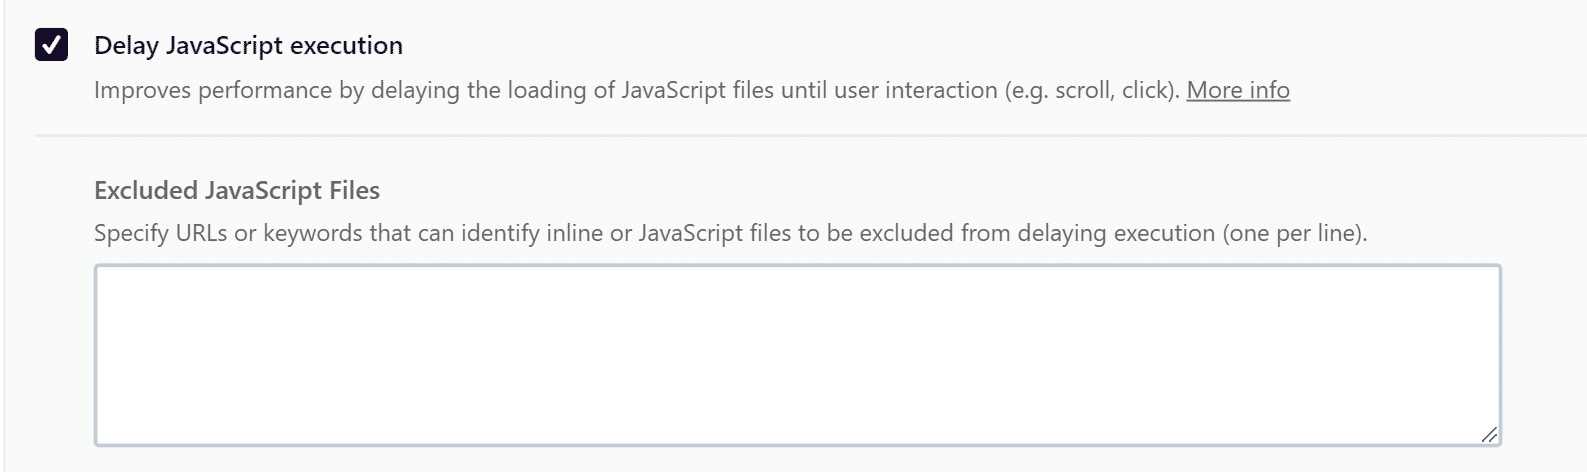Click the textarea resize handle
1587x472 pixels.
[1488, 434]
